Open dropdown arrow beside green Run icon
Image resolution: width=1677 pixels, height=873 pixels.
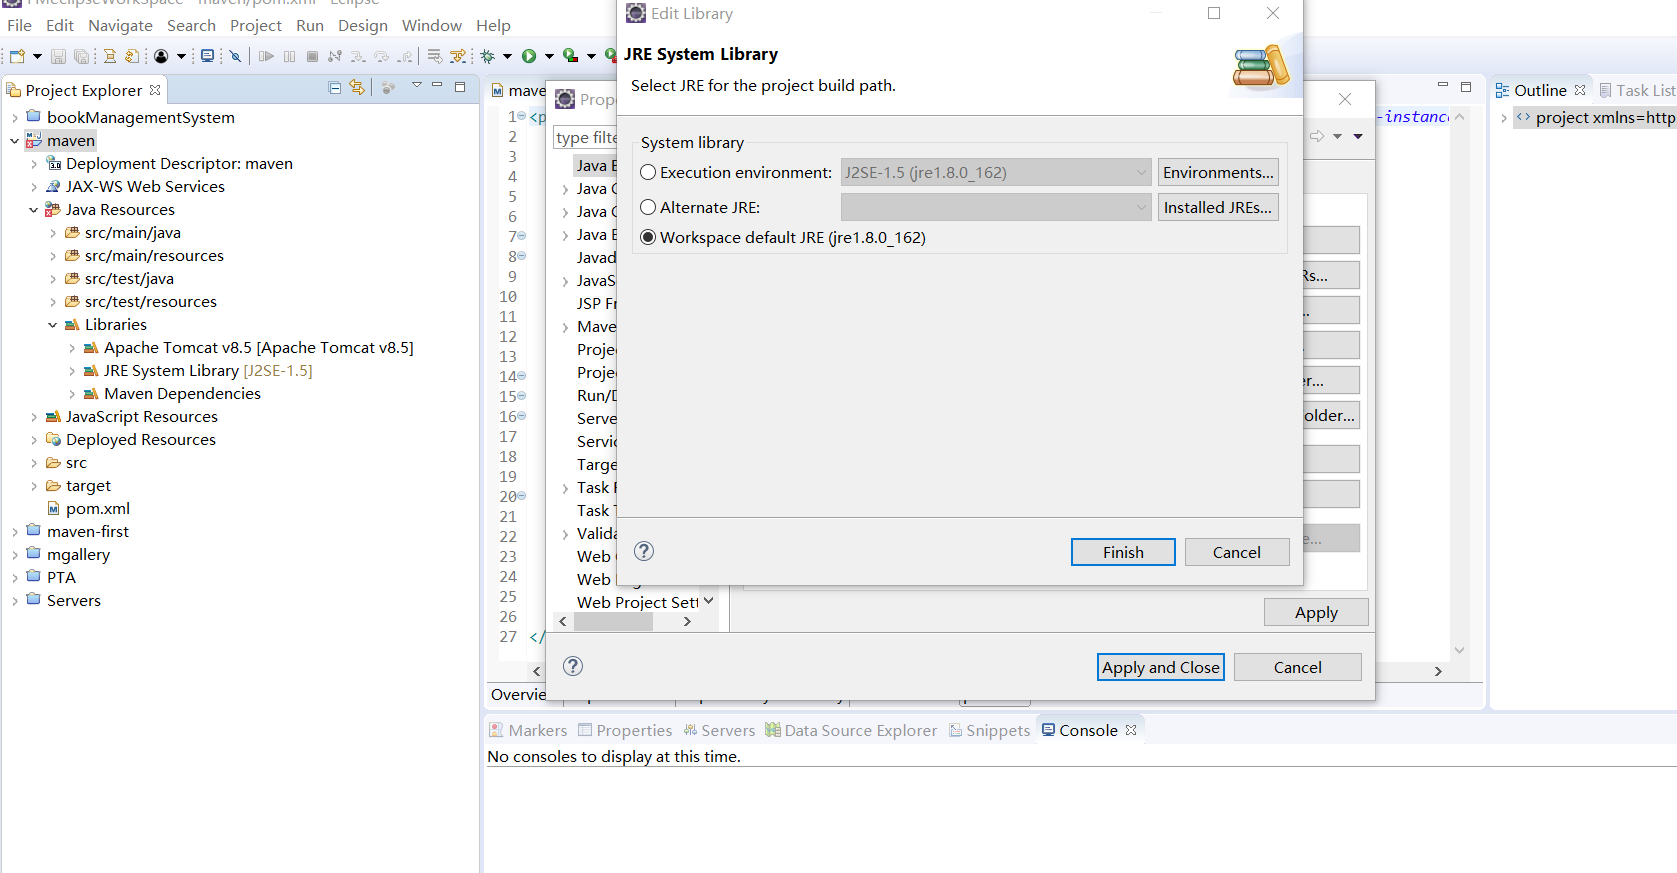[549, 56]
